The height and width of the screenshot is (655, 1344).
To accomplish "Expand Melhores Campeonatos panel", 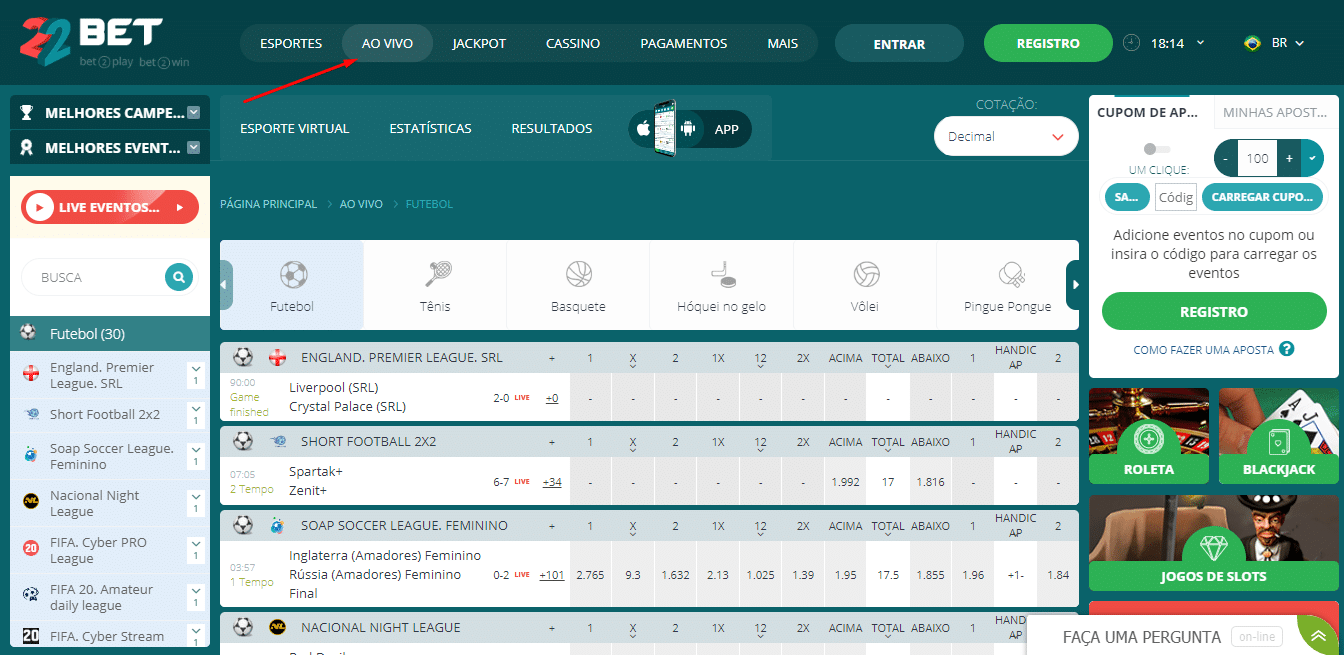I will click(x=194, y=113).
